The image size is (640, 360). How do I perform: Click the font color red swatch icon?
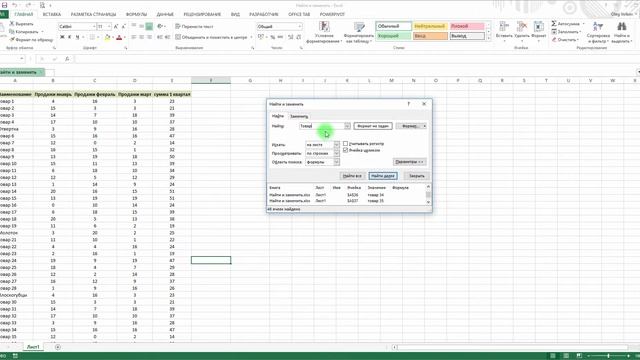[x=119, y=38]
